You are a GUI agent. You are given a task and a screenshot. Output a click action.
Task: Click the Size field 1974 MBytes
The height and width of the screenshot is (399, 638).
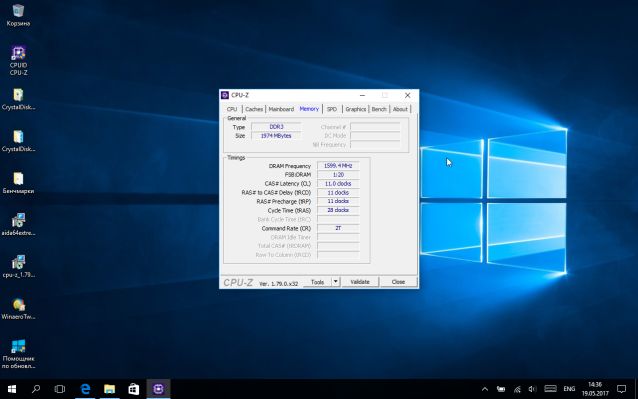pyautogui.click(x=276, y=136)
